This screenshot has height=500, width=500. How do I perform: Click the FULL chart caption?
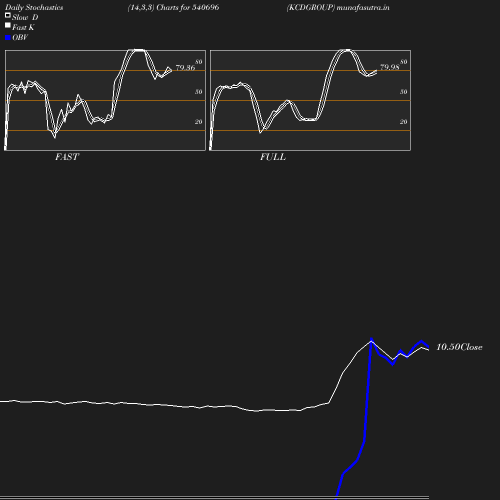pos(273,157)
